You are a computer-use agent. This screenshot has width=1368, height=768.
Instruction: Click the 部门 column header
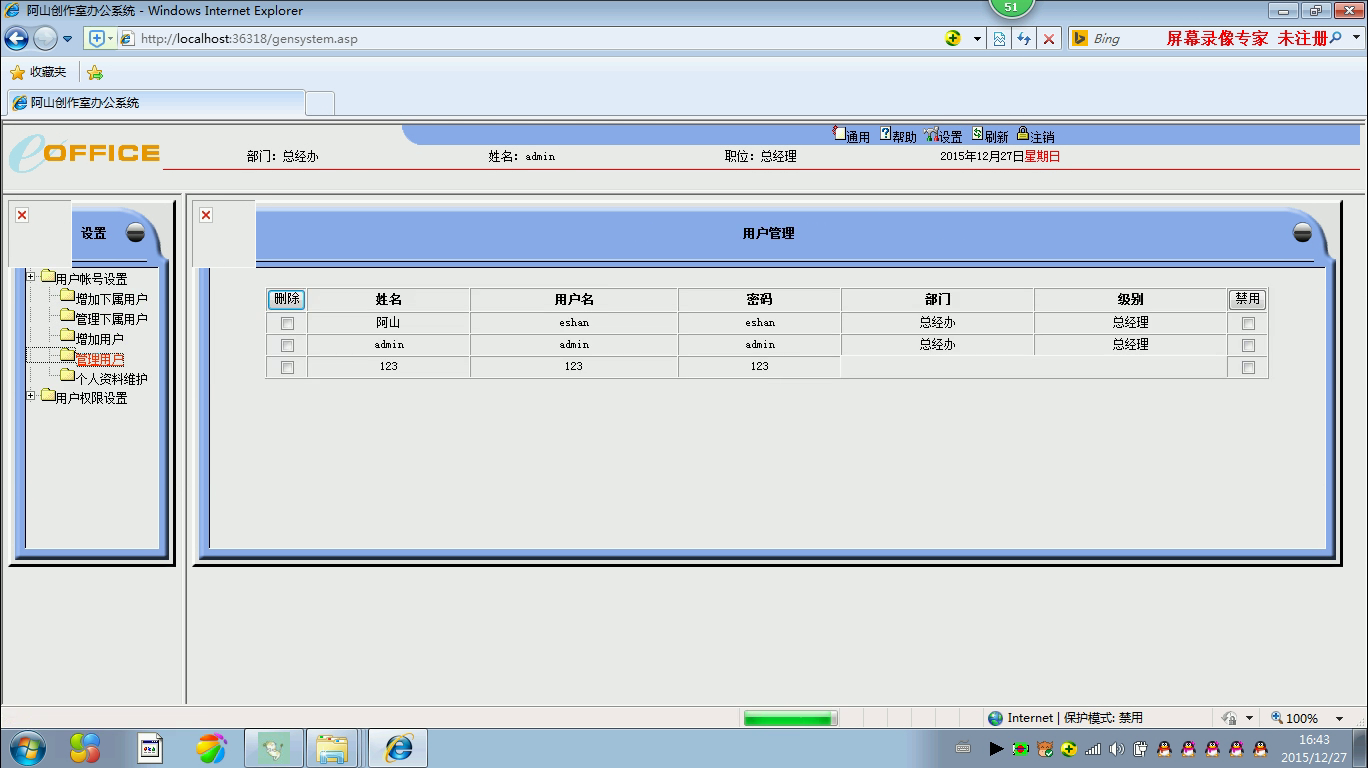[938, 299]
